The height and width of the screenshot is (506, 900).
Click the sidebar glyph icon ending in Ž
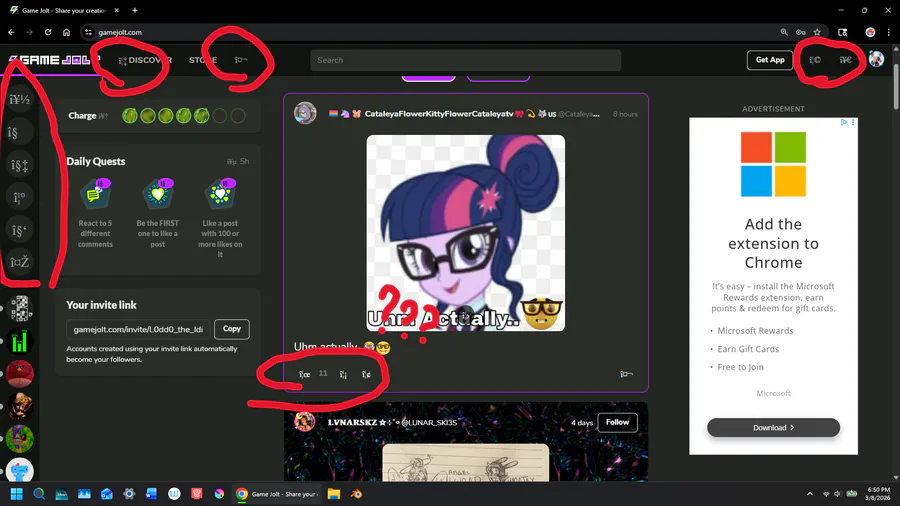20,262
